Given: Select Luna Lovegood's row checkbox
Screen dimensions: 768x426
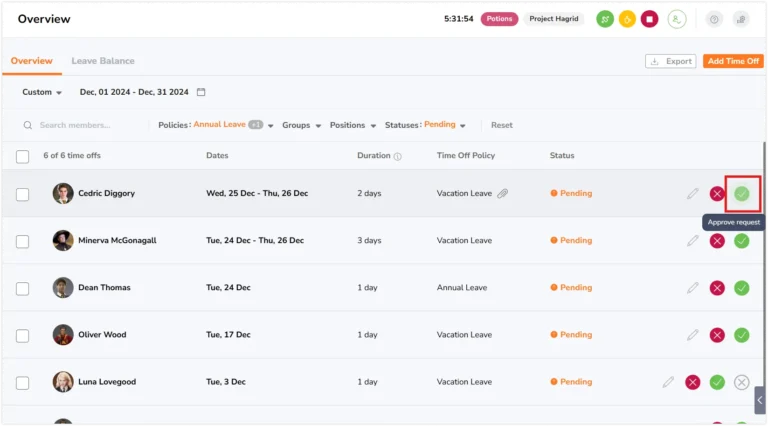Looking at the screenshot, I should [x=23, y=382].
